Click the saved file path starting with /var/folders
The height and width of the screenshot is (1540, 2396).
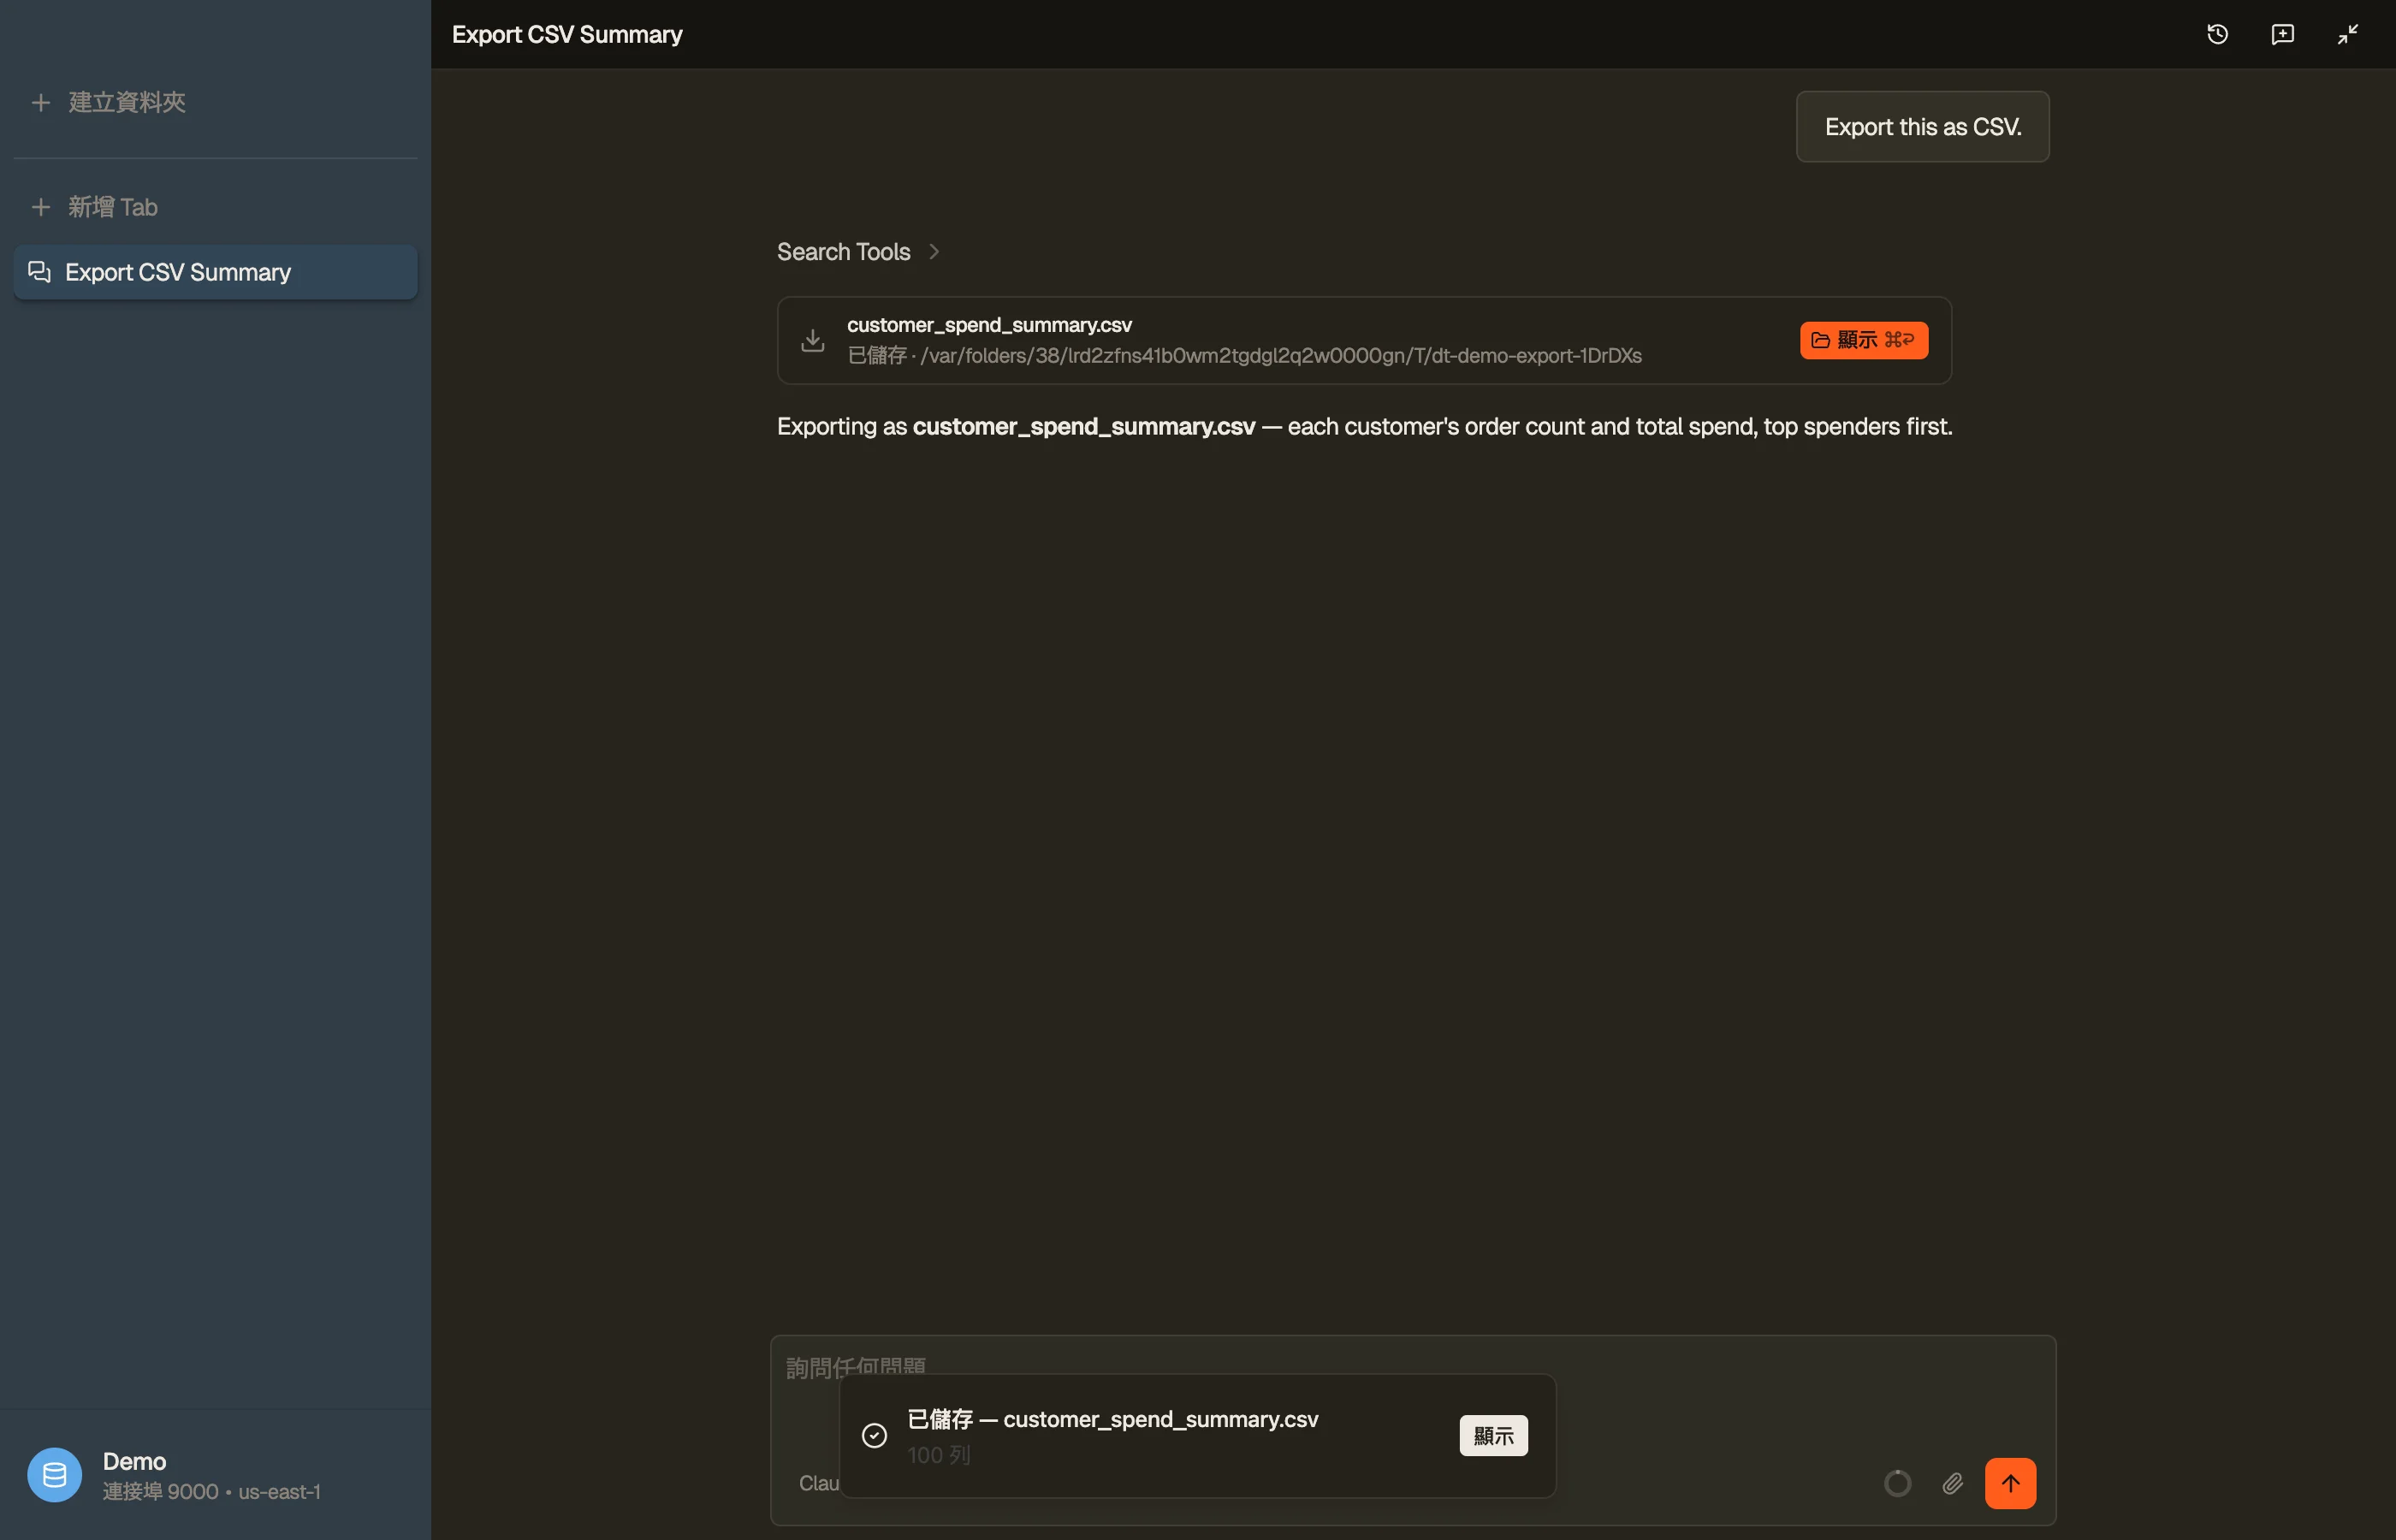(1281, 356)
